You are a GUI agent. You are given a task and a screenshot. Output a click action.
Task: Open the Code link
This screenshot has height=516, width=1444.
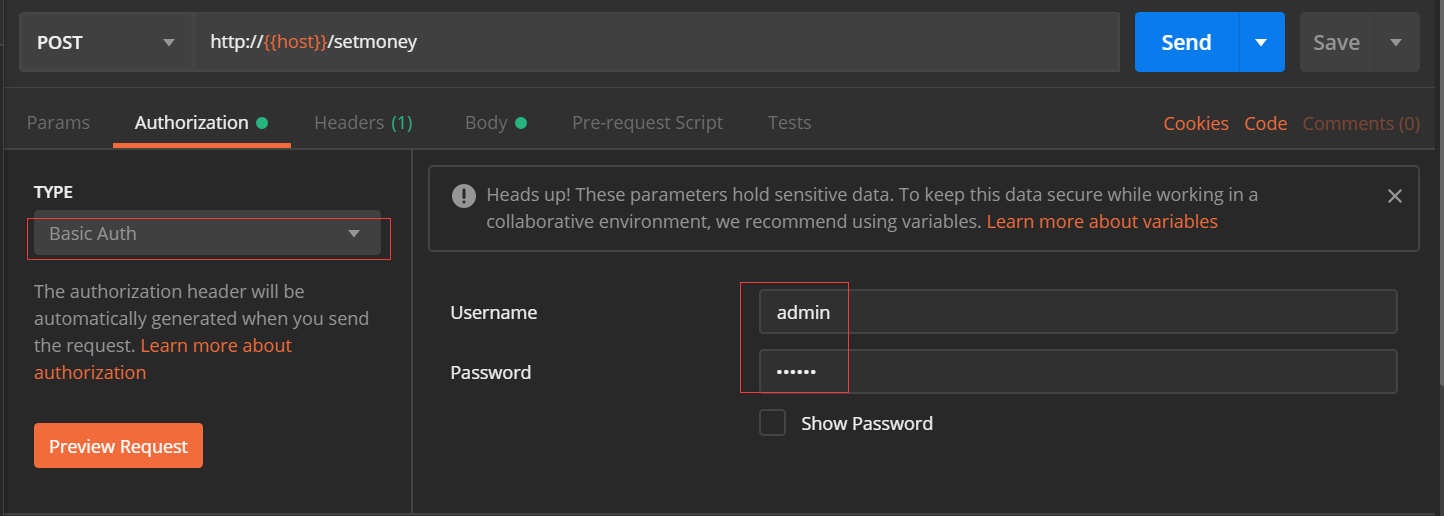1265,124
